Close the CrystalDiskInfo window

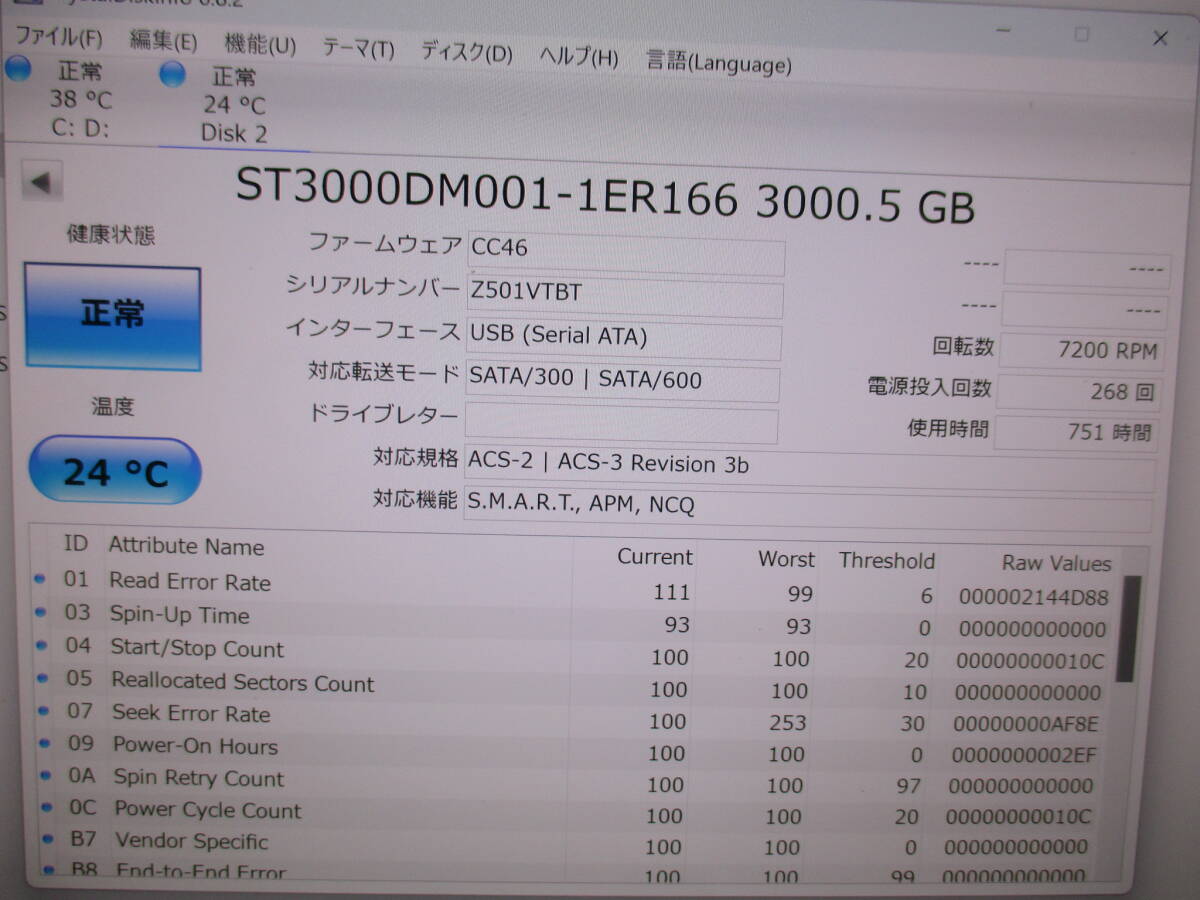(1160, 38)
